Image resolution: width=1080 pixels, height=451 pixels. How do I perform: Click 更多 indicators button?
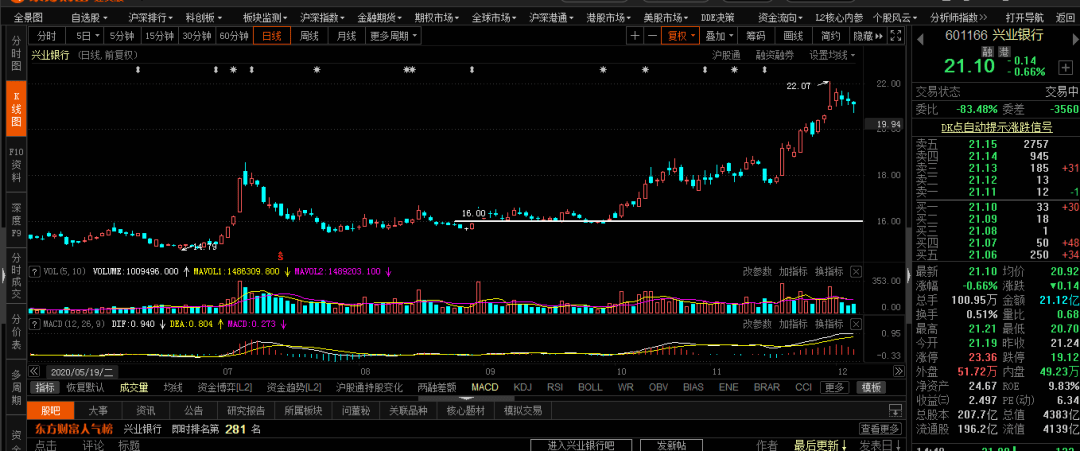pyautogui.click(x=834, y=387)
